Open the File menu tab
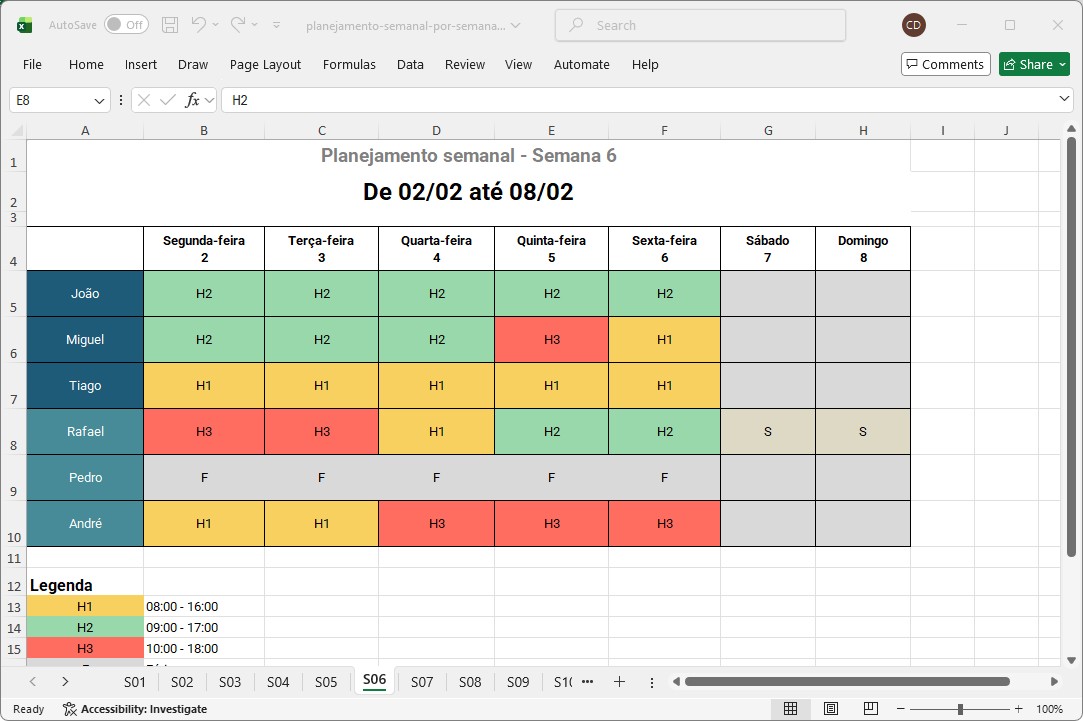Screen dimensions: 1083x721 [32, 64]
